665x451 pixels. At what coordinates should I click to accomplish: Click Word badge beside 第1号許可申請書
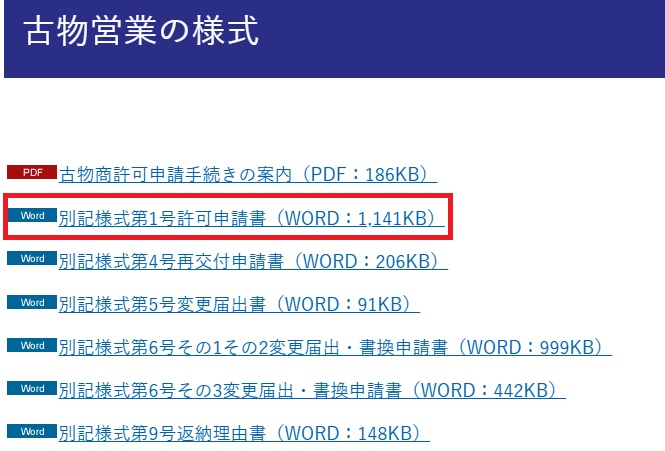[32, 215]
